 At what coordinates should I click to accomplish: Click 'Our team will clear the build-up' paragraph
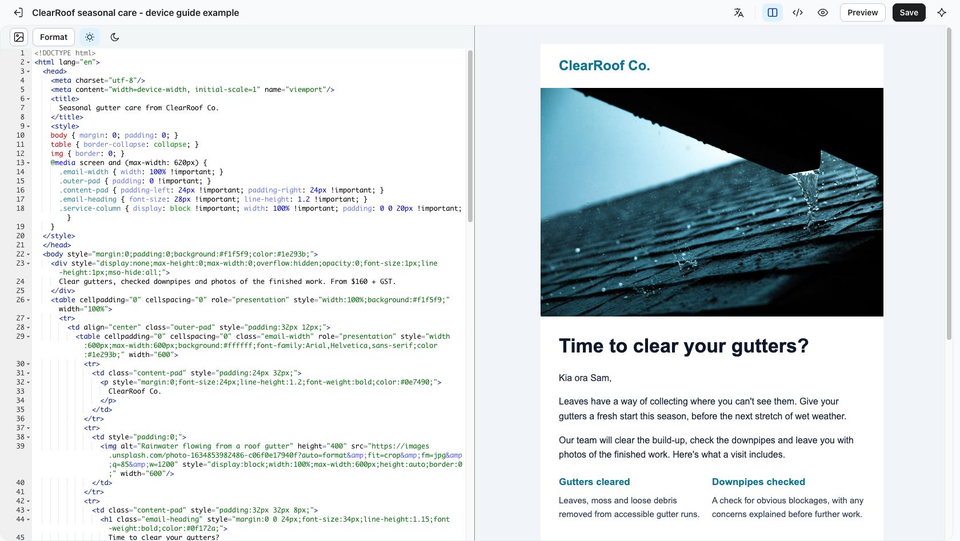[706, 447]
